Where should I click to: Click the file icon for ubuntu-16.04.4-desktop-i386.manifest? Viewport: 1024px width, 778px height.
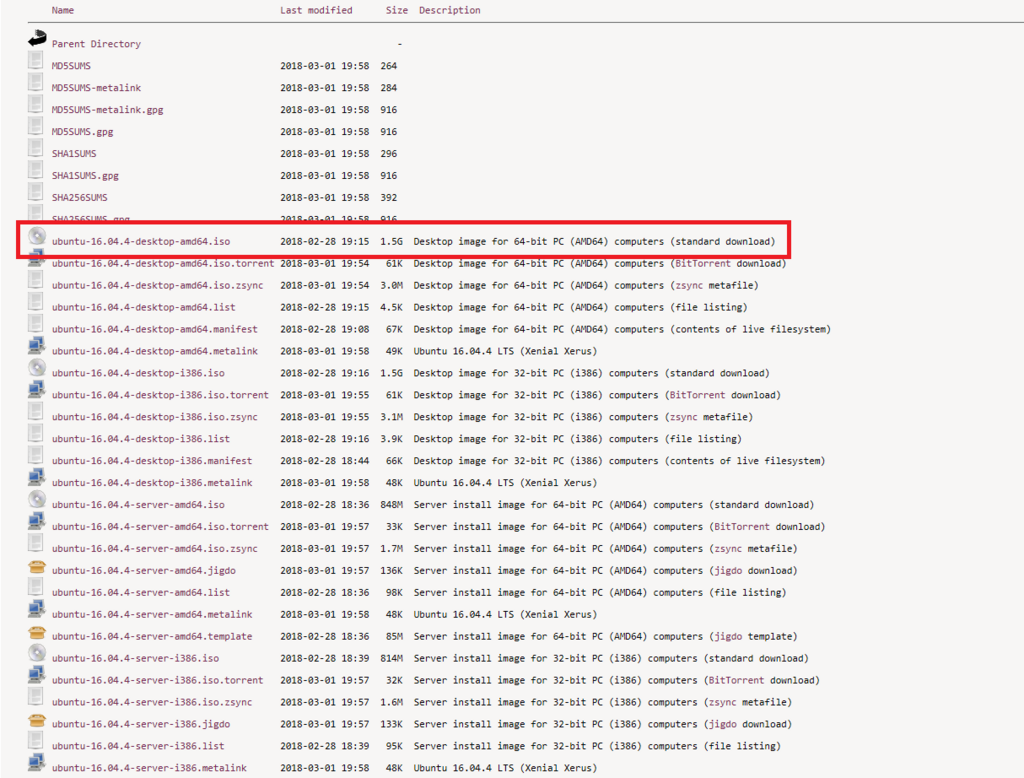point(36,455)
